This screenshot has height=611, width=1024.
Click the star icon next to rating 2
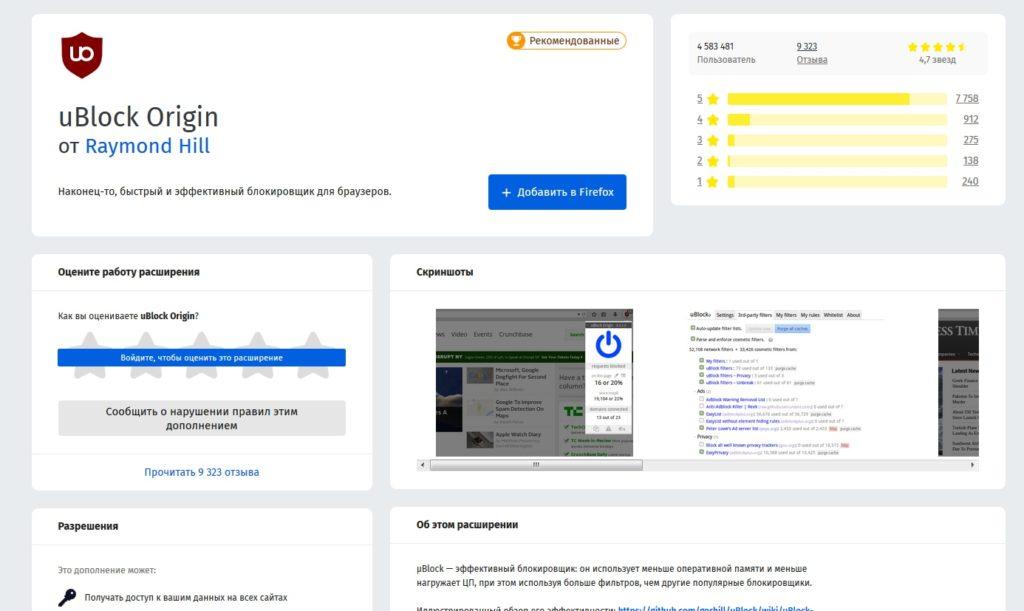pos(712,161)
